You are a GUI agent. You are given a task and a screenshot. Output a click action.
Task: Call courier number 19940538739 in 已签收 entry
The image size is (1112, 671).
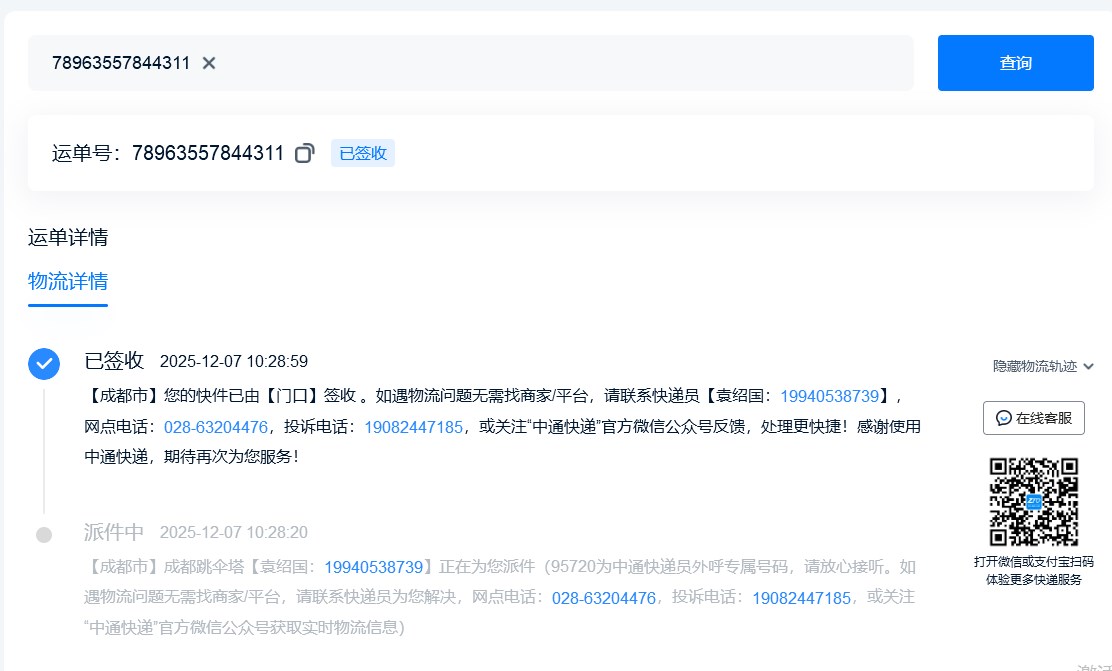click(829, 396)
